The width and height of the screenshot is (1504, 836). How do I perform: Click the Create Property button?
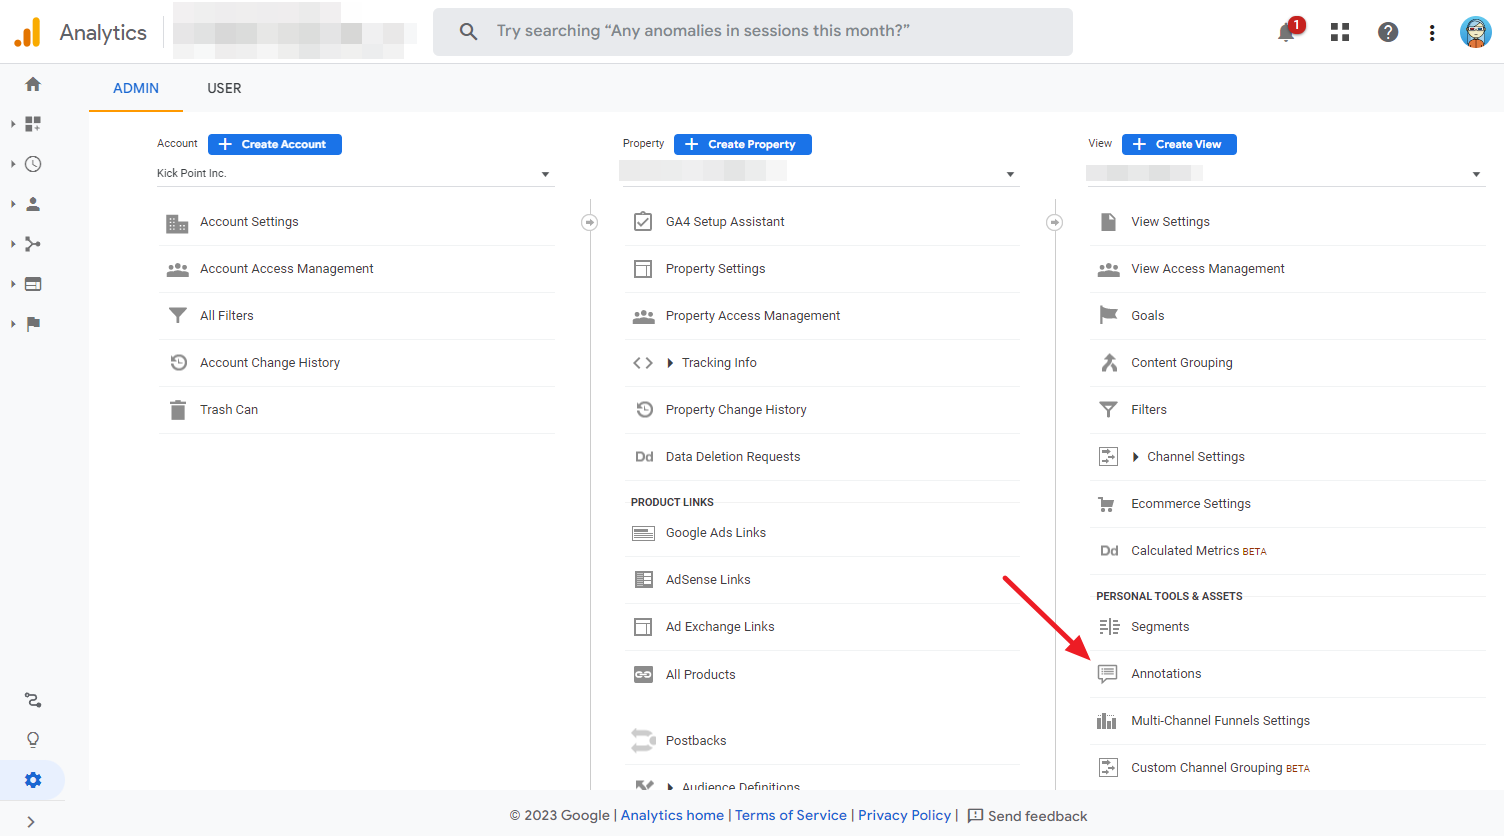pos(743,144)
